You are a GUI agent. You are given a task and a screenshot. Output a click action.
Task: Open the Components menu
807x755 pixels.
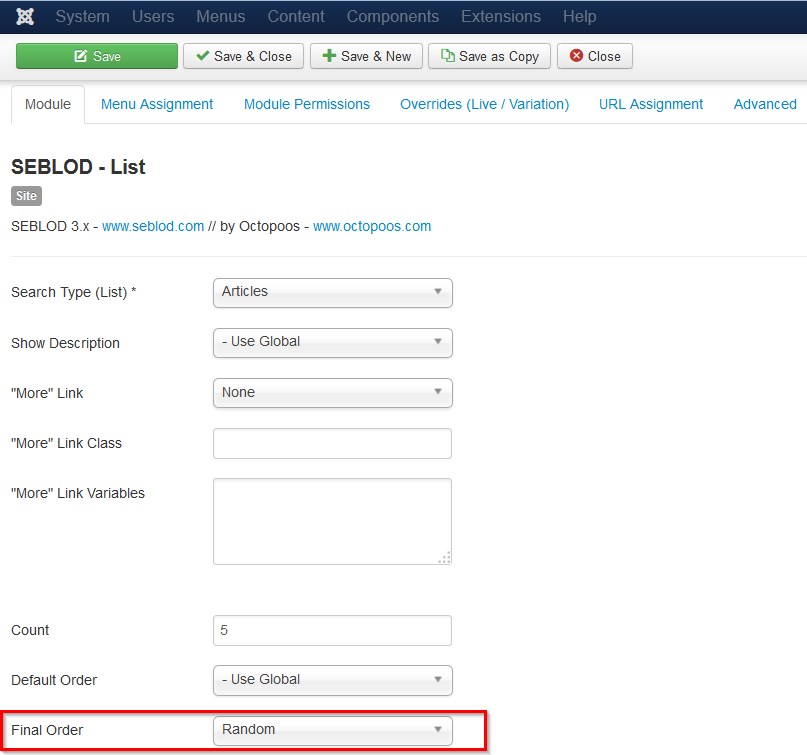pos(393,16)
